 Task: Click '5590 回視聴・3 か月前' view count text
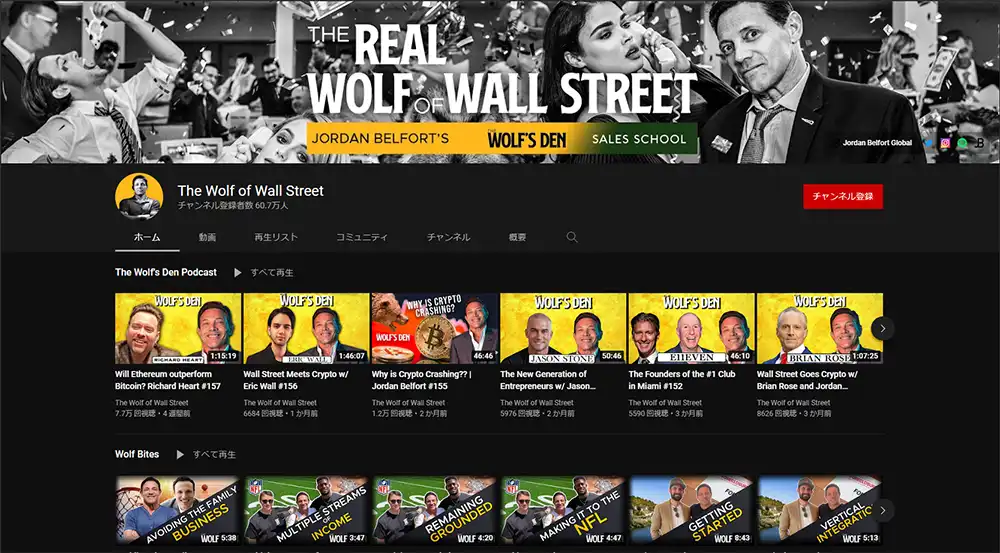[x=666, y=413]
